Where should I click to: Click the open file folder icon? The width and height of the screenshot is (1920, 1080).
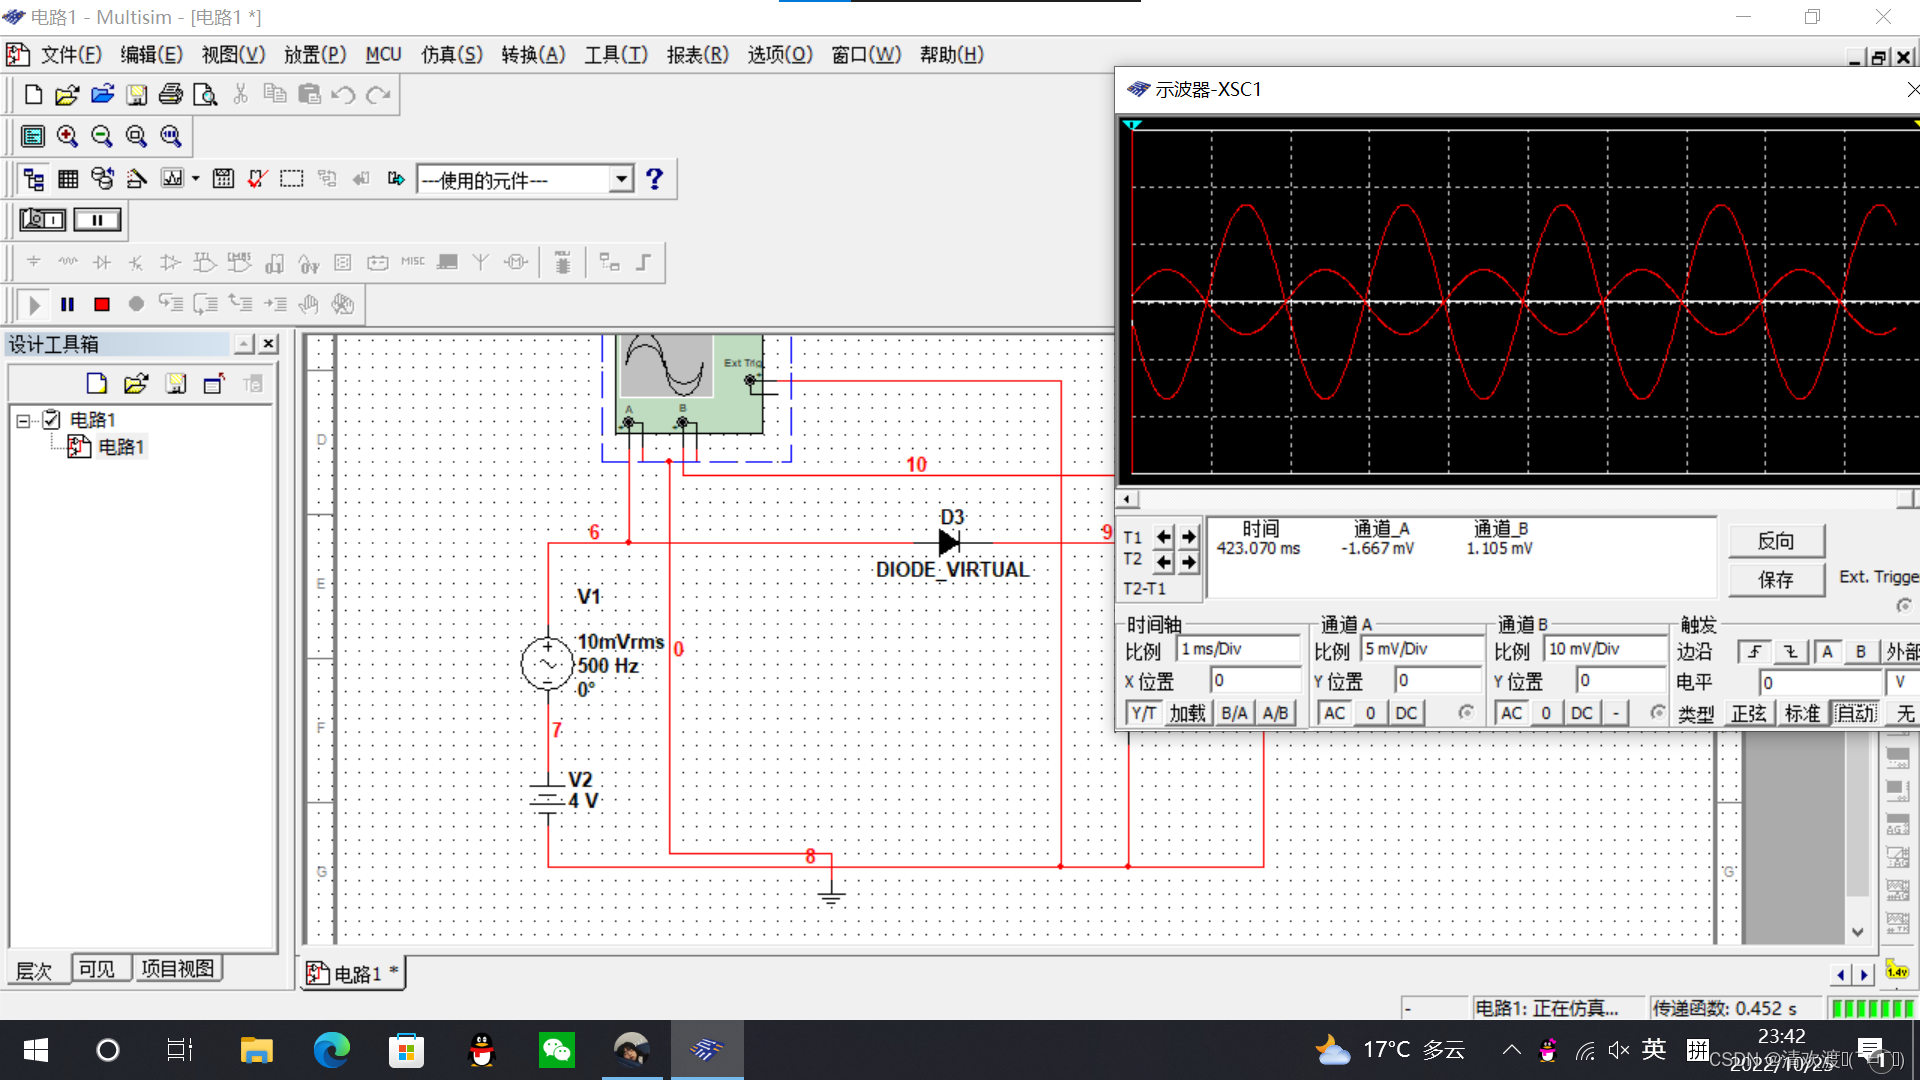click(x=67, y=95)
